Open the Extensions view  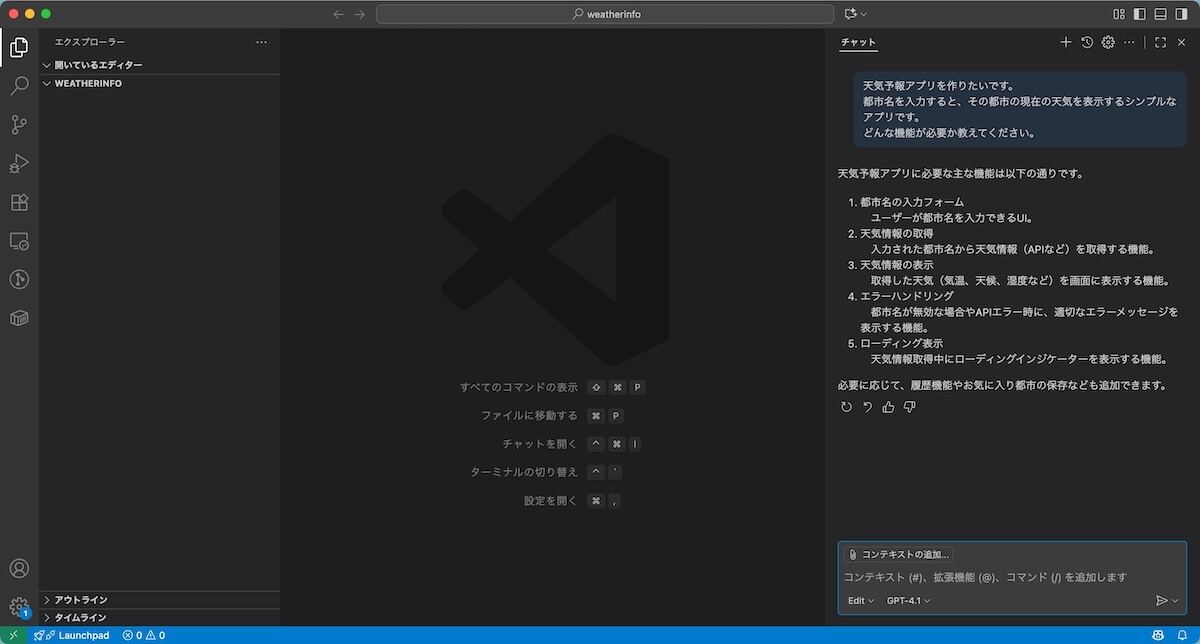(x=19, y=202)
